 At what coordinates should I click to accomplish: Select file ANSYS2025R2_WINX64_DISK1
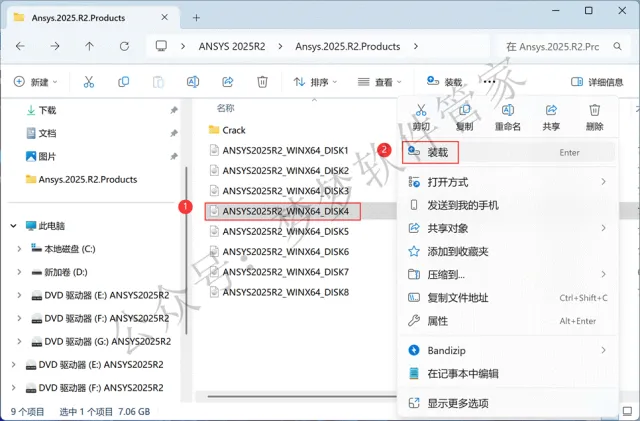[285, 150]
